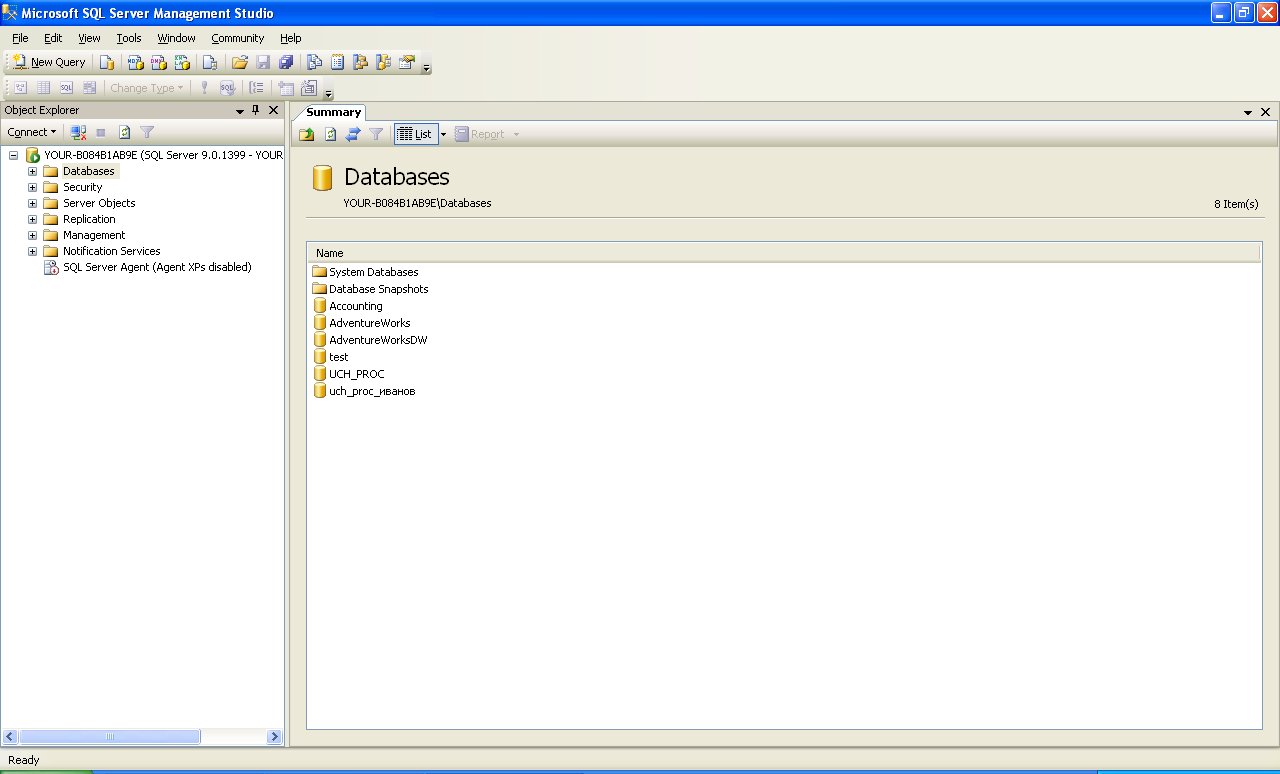The height and width of the screenshot is (774, 1280).
Task: Click the Execute SQL exclamation icon
Action: 205,88
